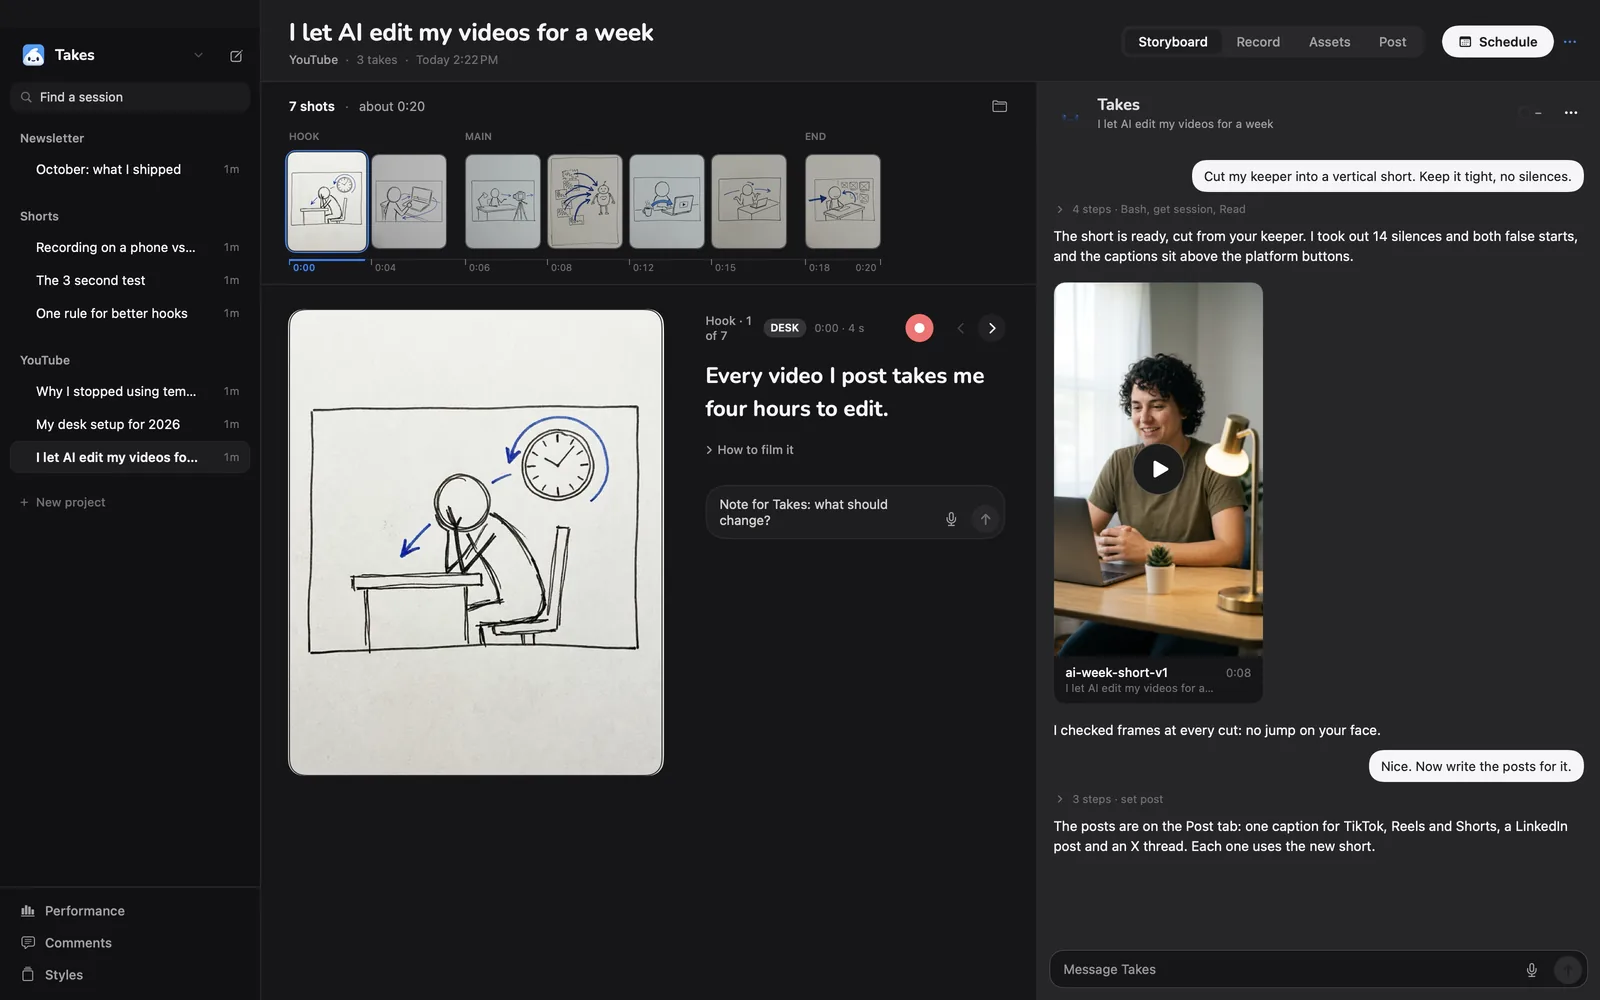Select the second Hook shot thumbnail at 0:04
1600x1000 pixels.
[x=409, y=201]
